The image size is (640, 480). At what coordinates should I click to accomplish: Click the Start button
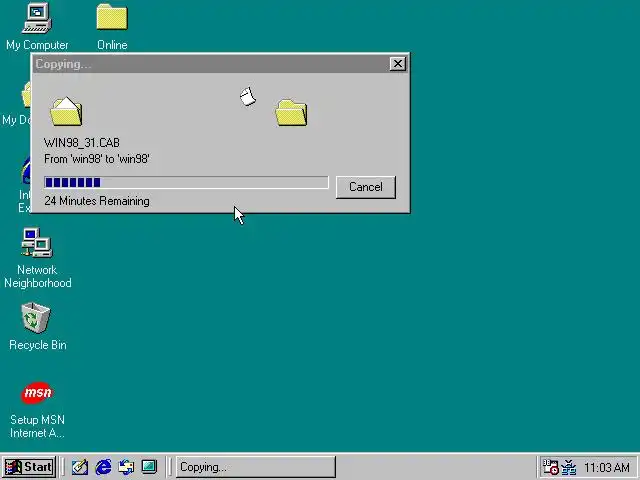29,467
